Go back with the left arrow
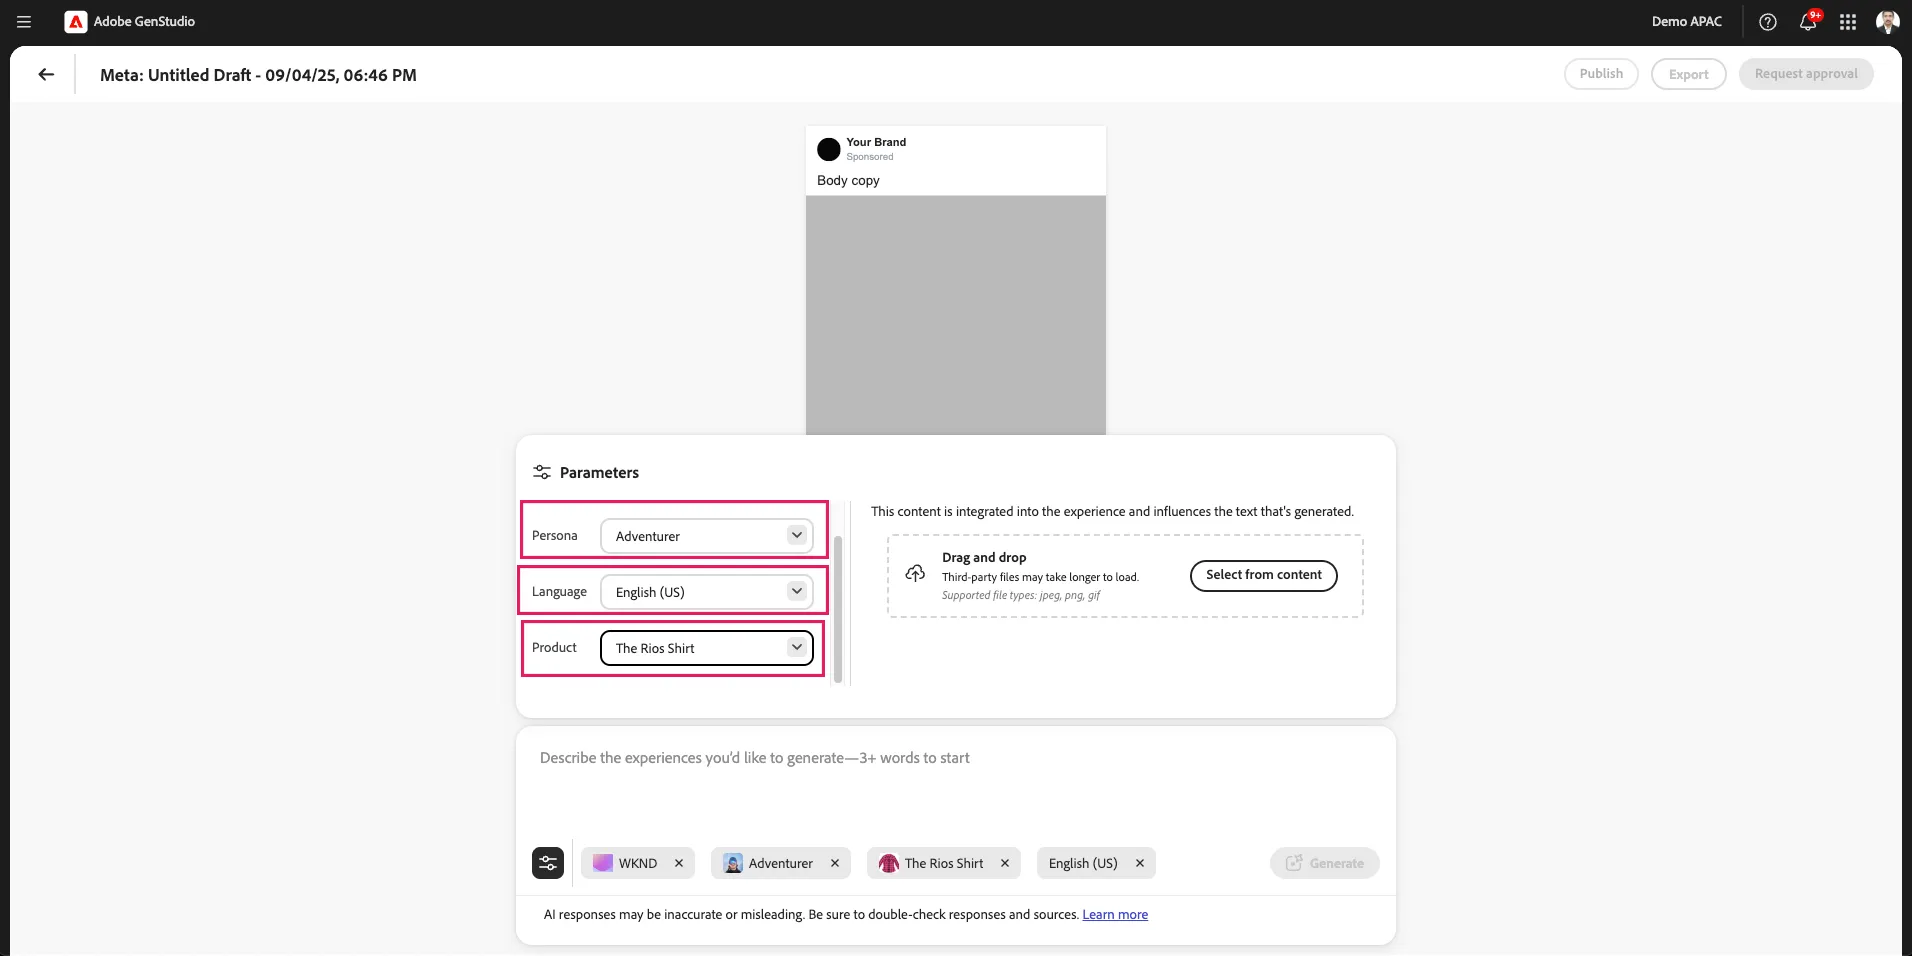Image resolution: width=1912 pixels, height=956 pixels. pyautogui.click(x=46, y=74)
